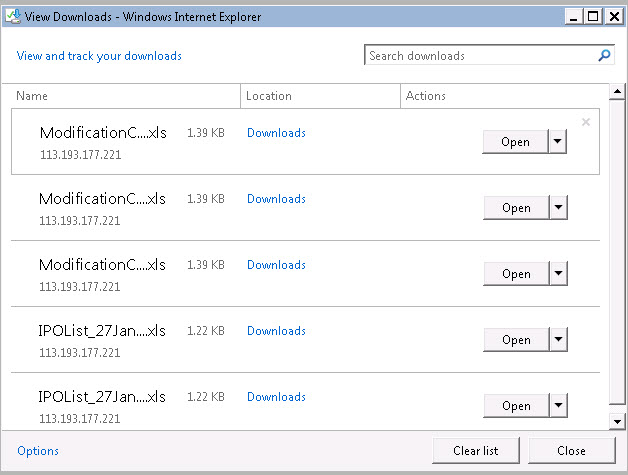Open Downloads folder link for first IPOList file
The height and width of the screenshot is (475, 628).
[x=276, y=331]
